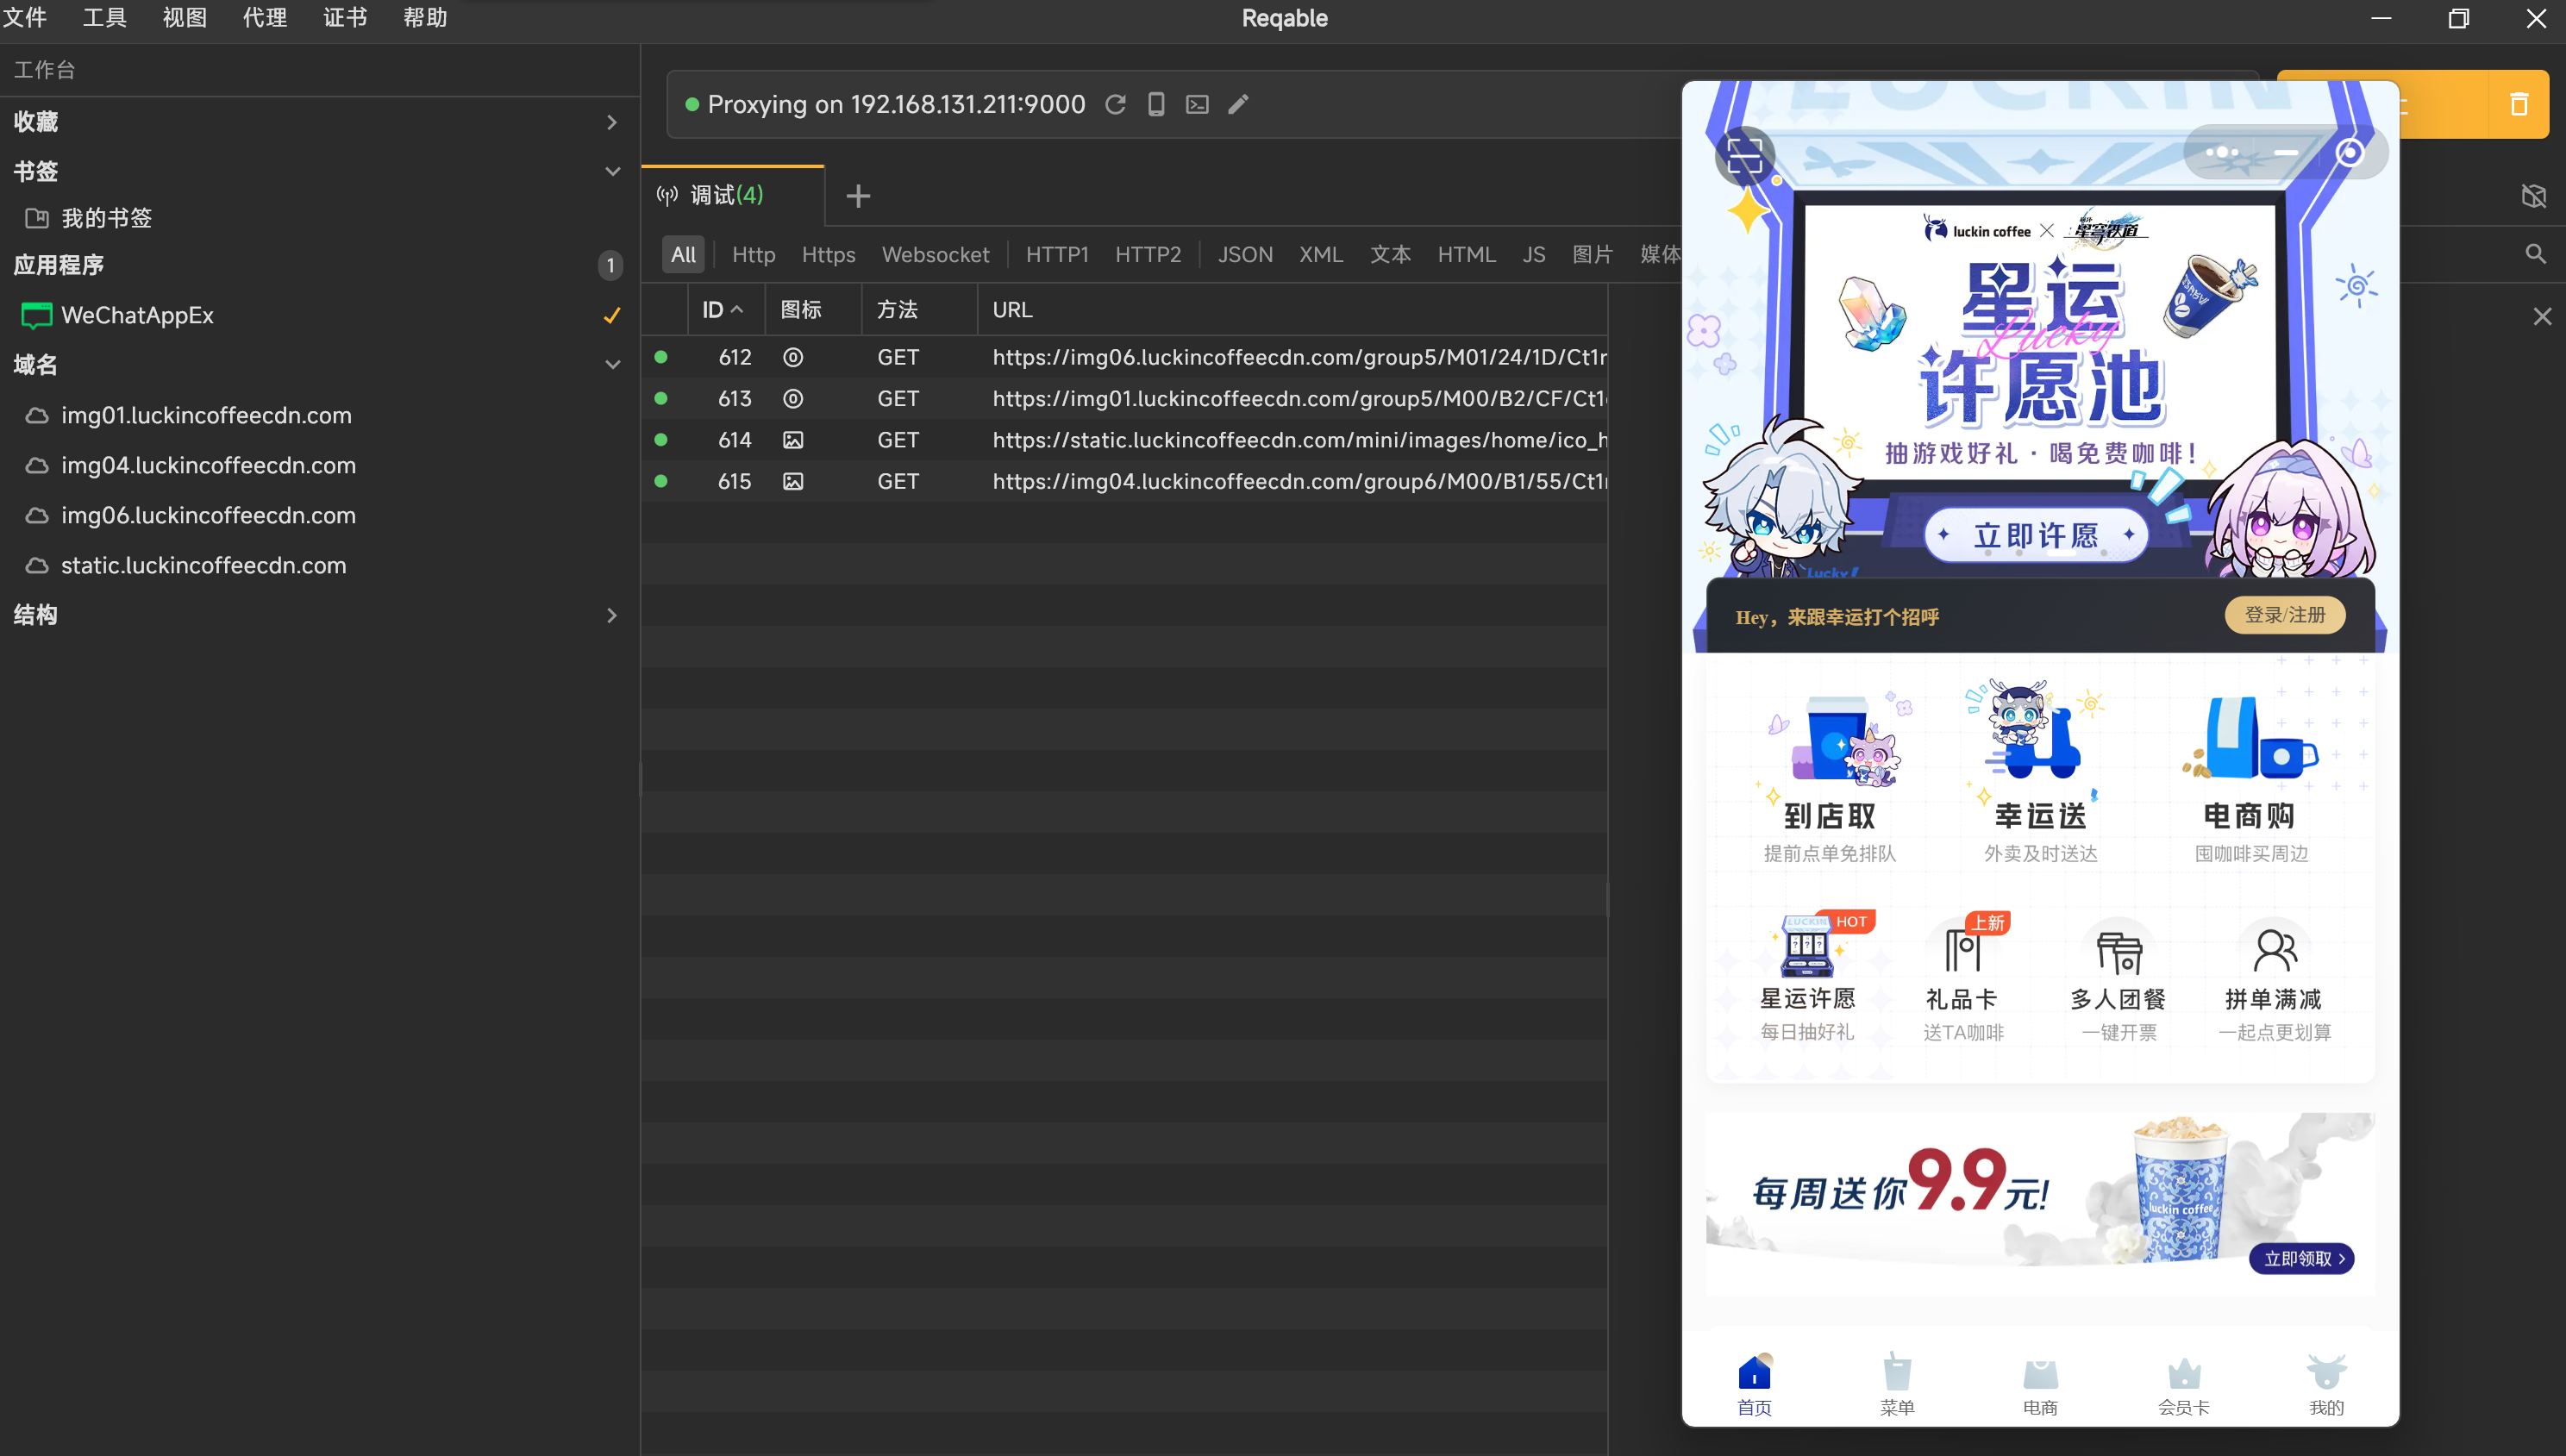
Task: Close the right panel with X icon
Action: coord(2542,317)
